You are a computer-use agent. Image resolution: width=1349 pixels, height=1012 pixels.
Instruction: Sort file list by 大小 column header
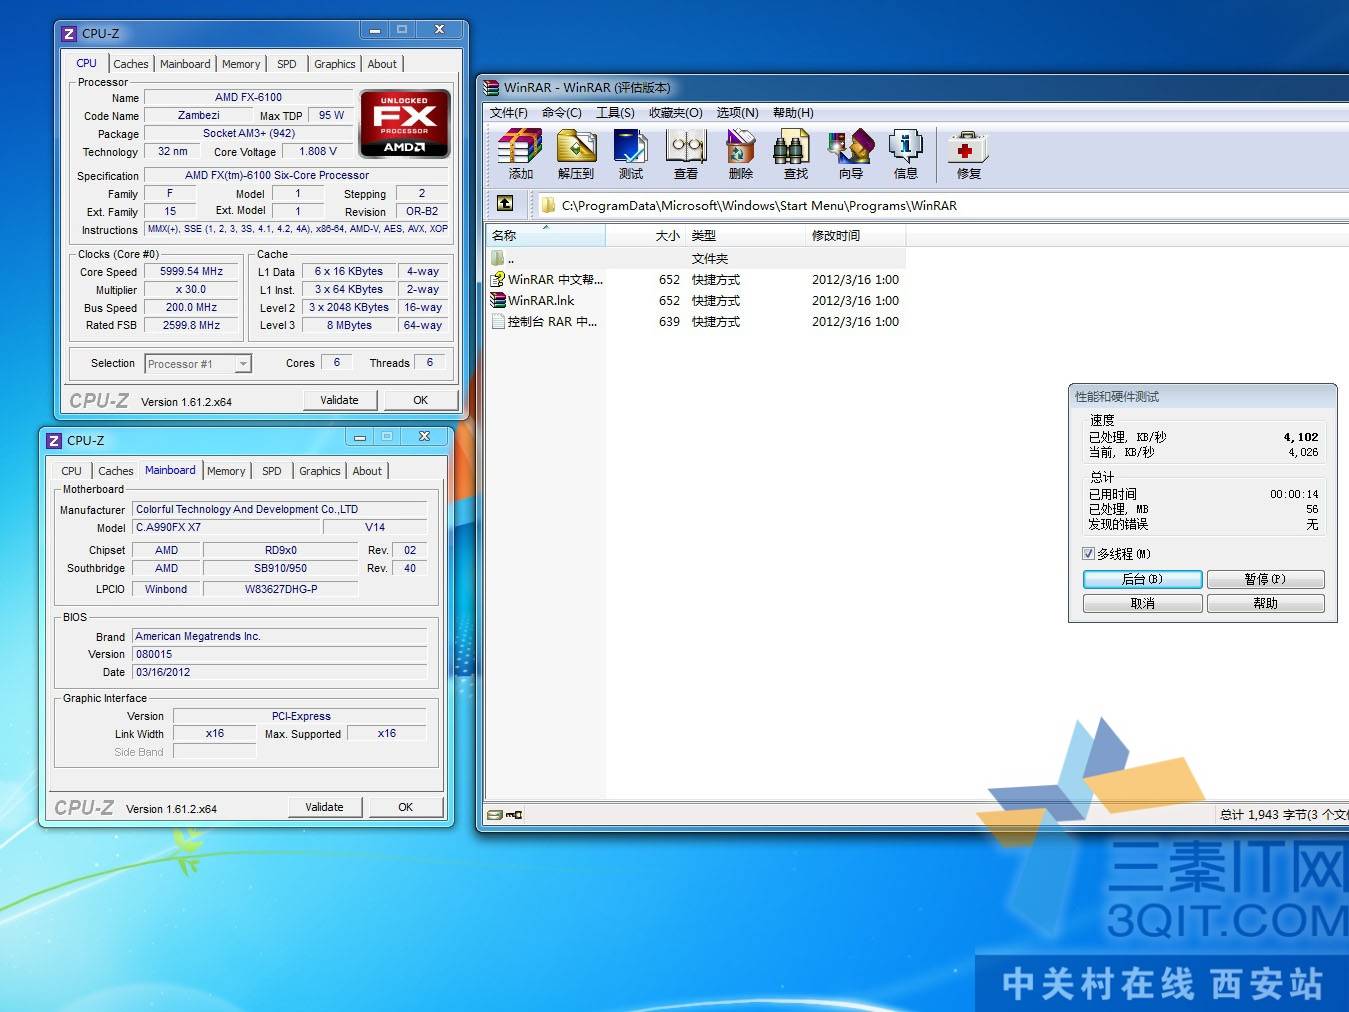[645, 236]
